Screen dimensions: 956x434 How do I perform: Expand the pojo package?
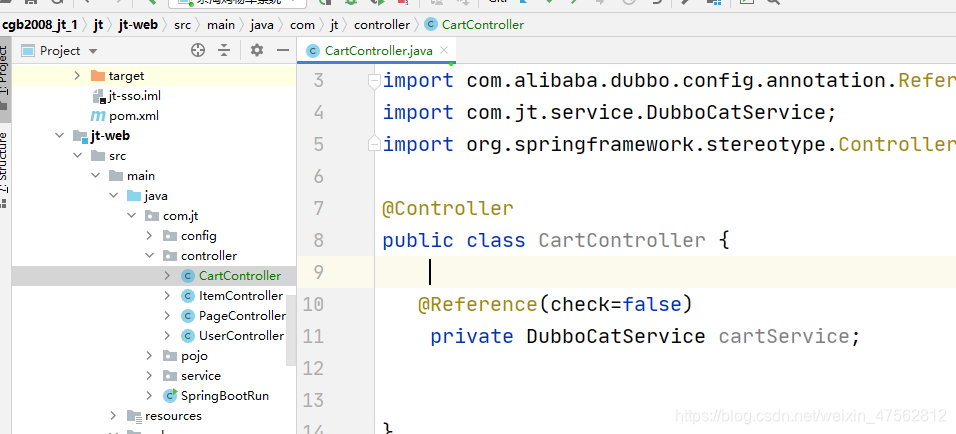[x=149, y=355]
